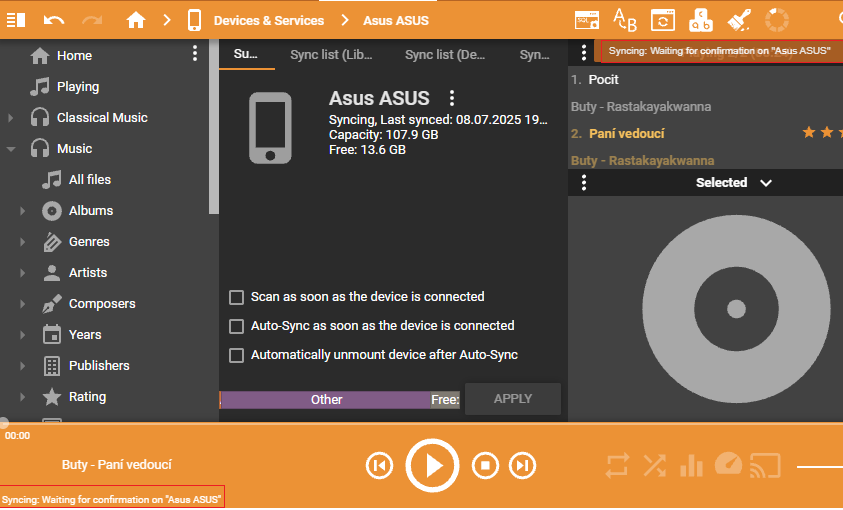Click the Play button in player bar
This screenshot has height=510, width=843.
pyautogui.click(x=432, y=465)
